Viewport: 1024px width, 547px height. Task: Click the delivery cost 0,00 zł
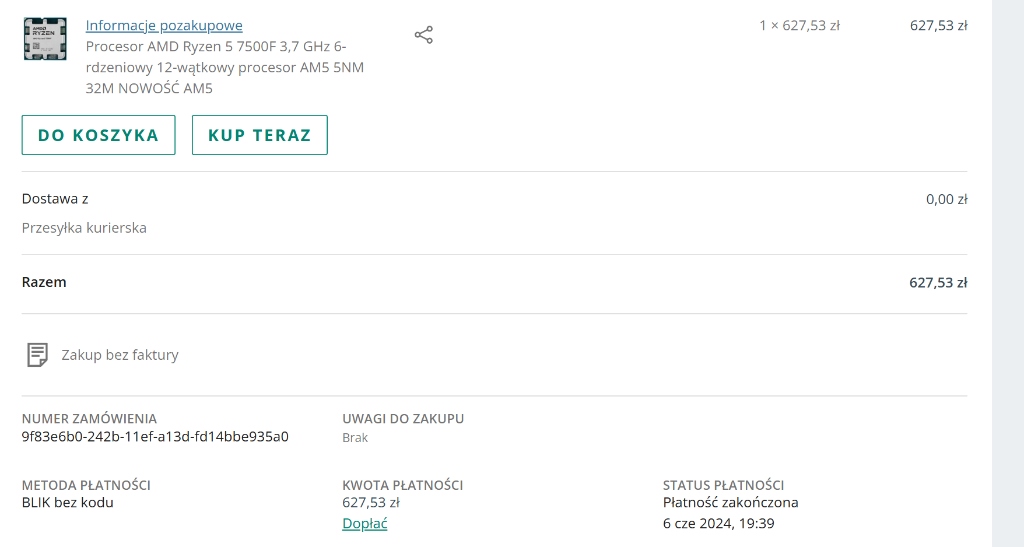[x=946, y=199]
